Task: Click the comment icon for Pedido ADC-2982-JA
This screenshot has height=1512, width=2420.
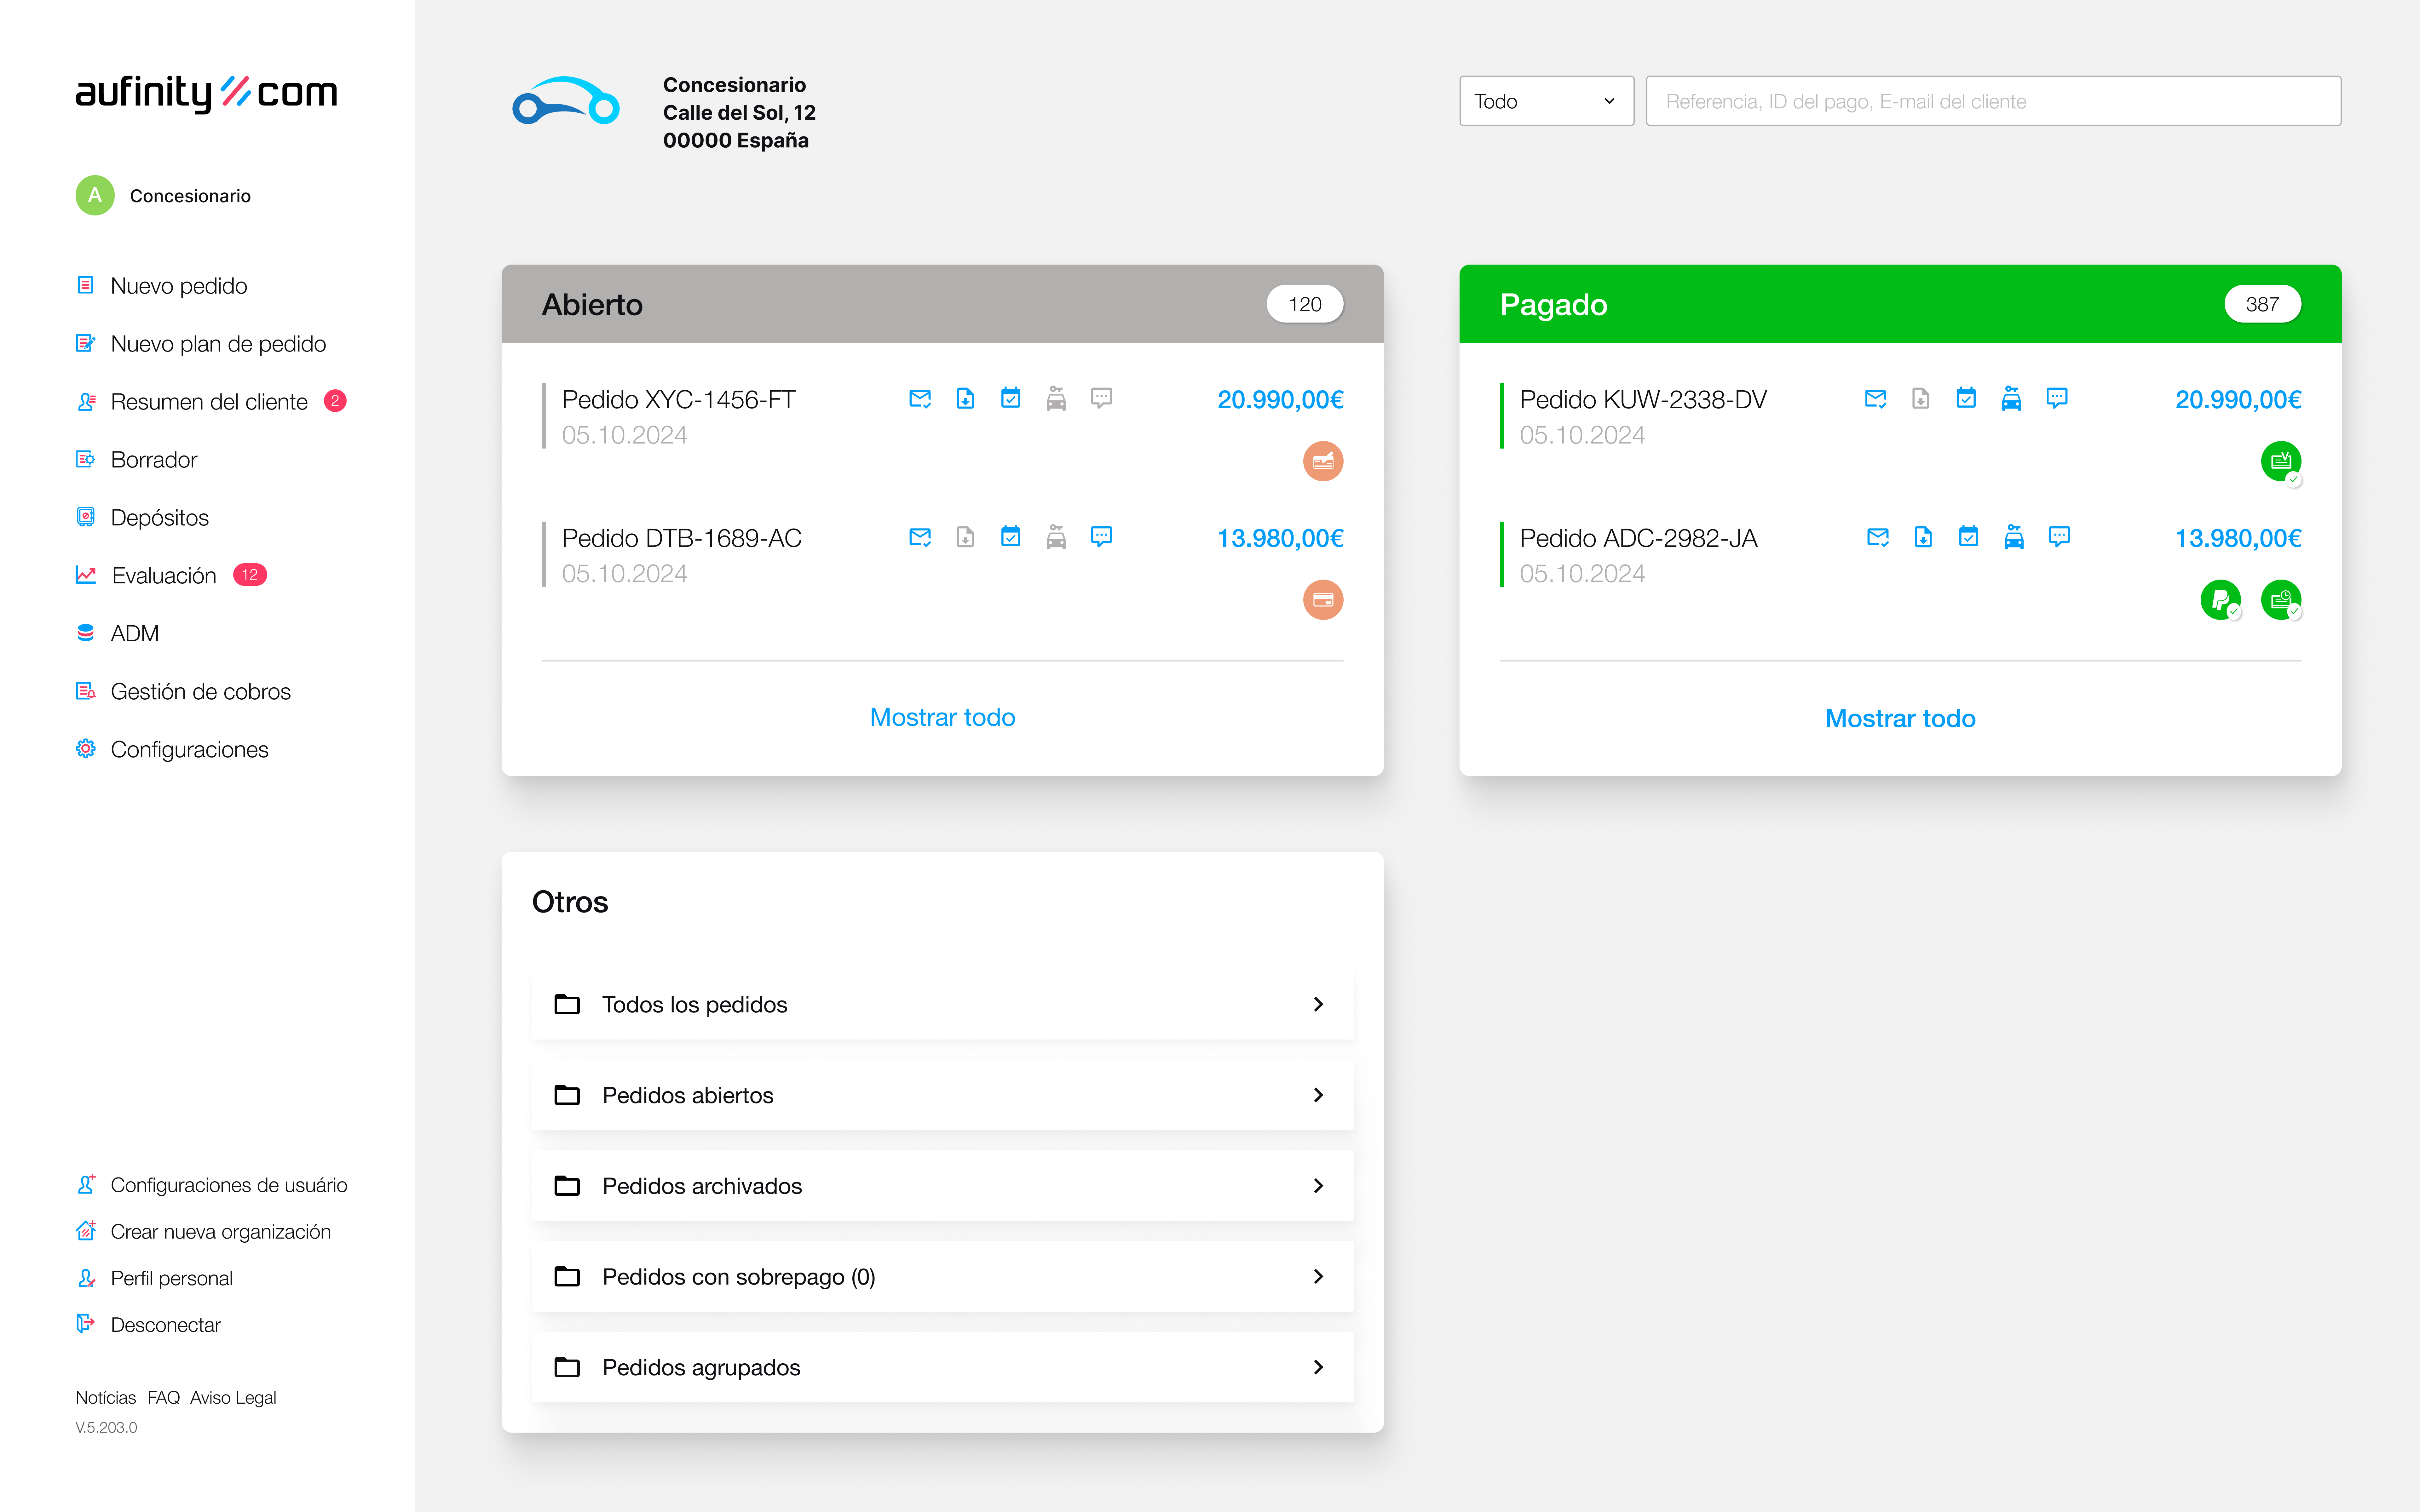Action: [2059, 537]
